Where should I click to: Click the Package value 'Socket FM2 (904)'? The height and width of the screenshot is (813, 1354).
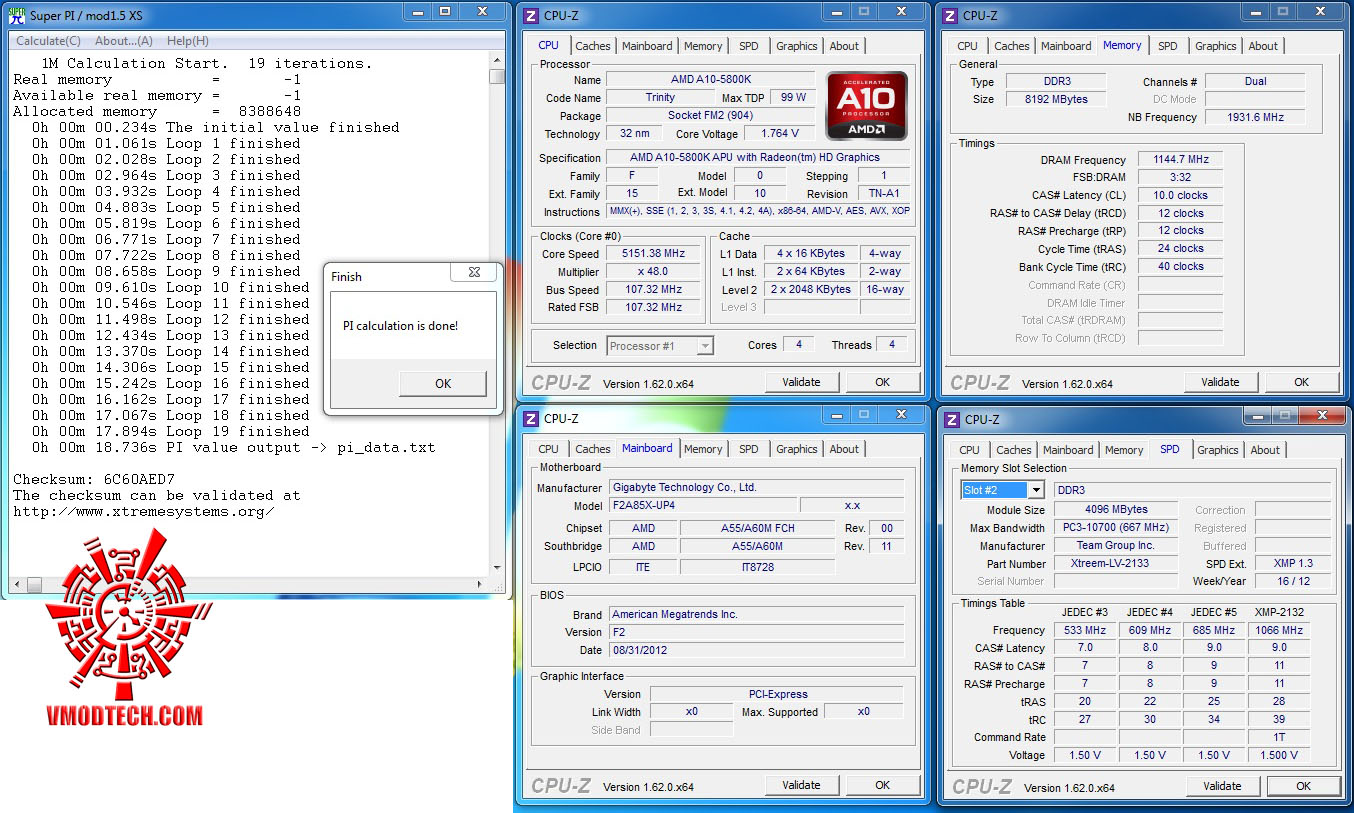(709, 116)
